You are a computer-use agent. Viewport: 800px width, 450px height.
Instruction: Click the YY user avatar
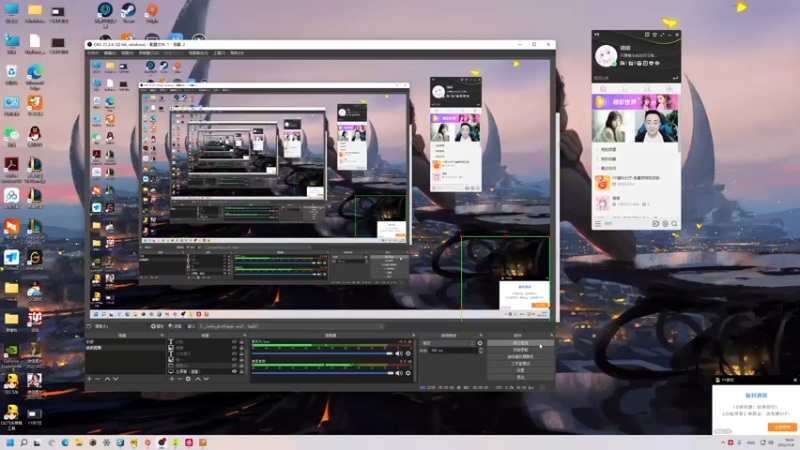tap(606, 56)
